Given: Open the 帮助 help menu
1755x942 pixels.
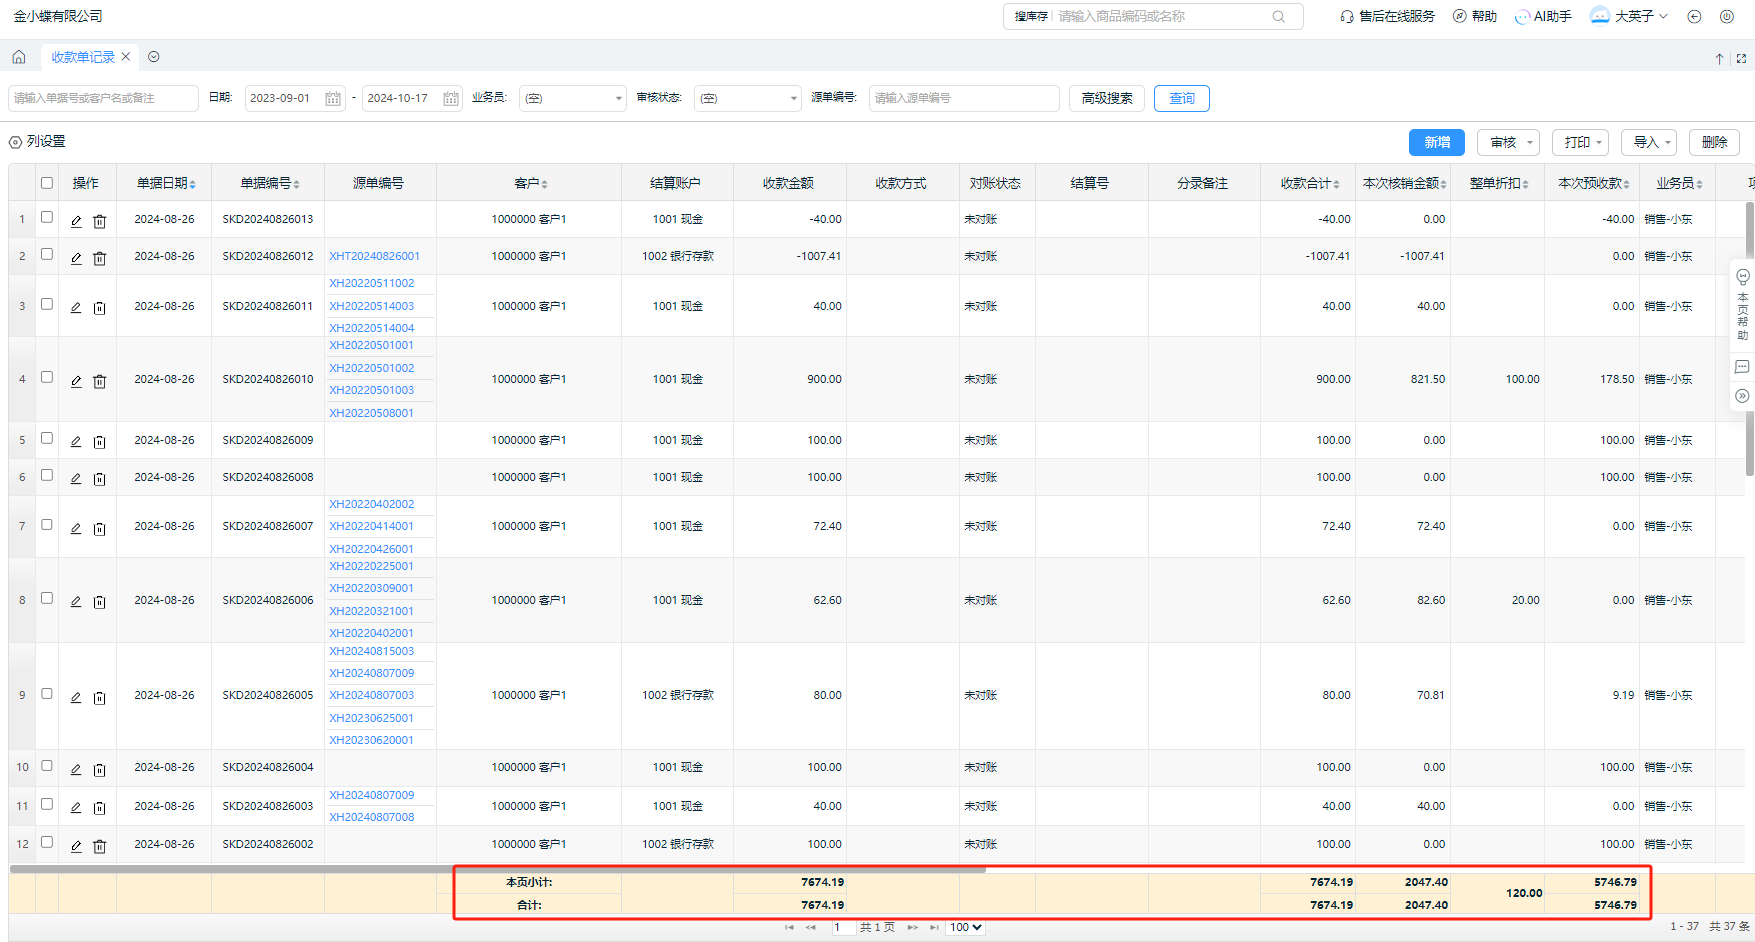Looking at the screenshot, I should 1475,17.
